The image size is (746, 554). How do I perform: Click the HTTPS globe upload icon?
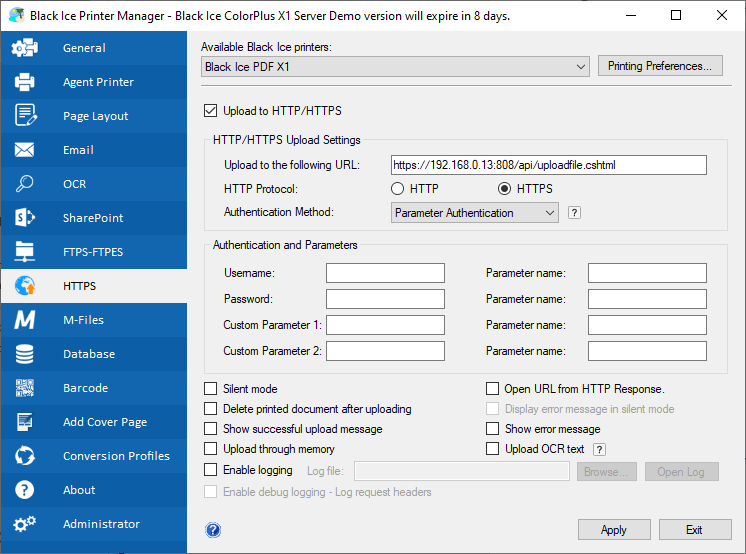(25, 286)
